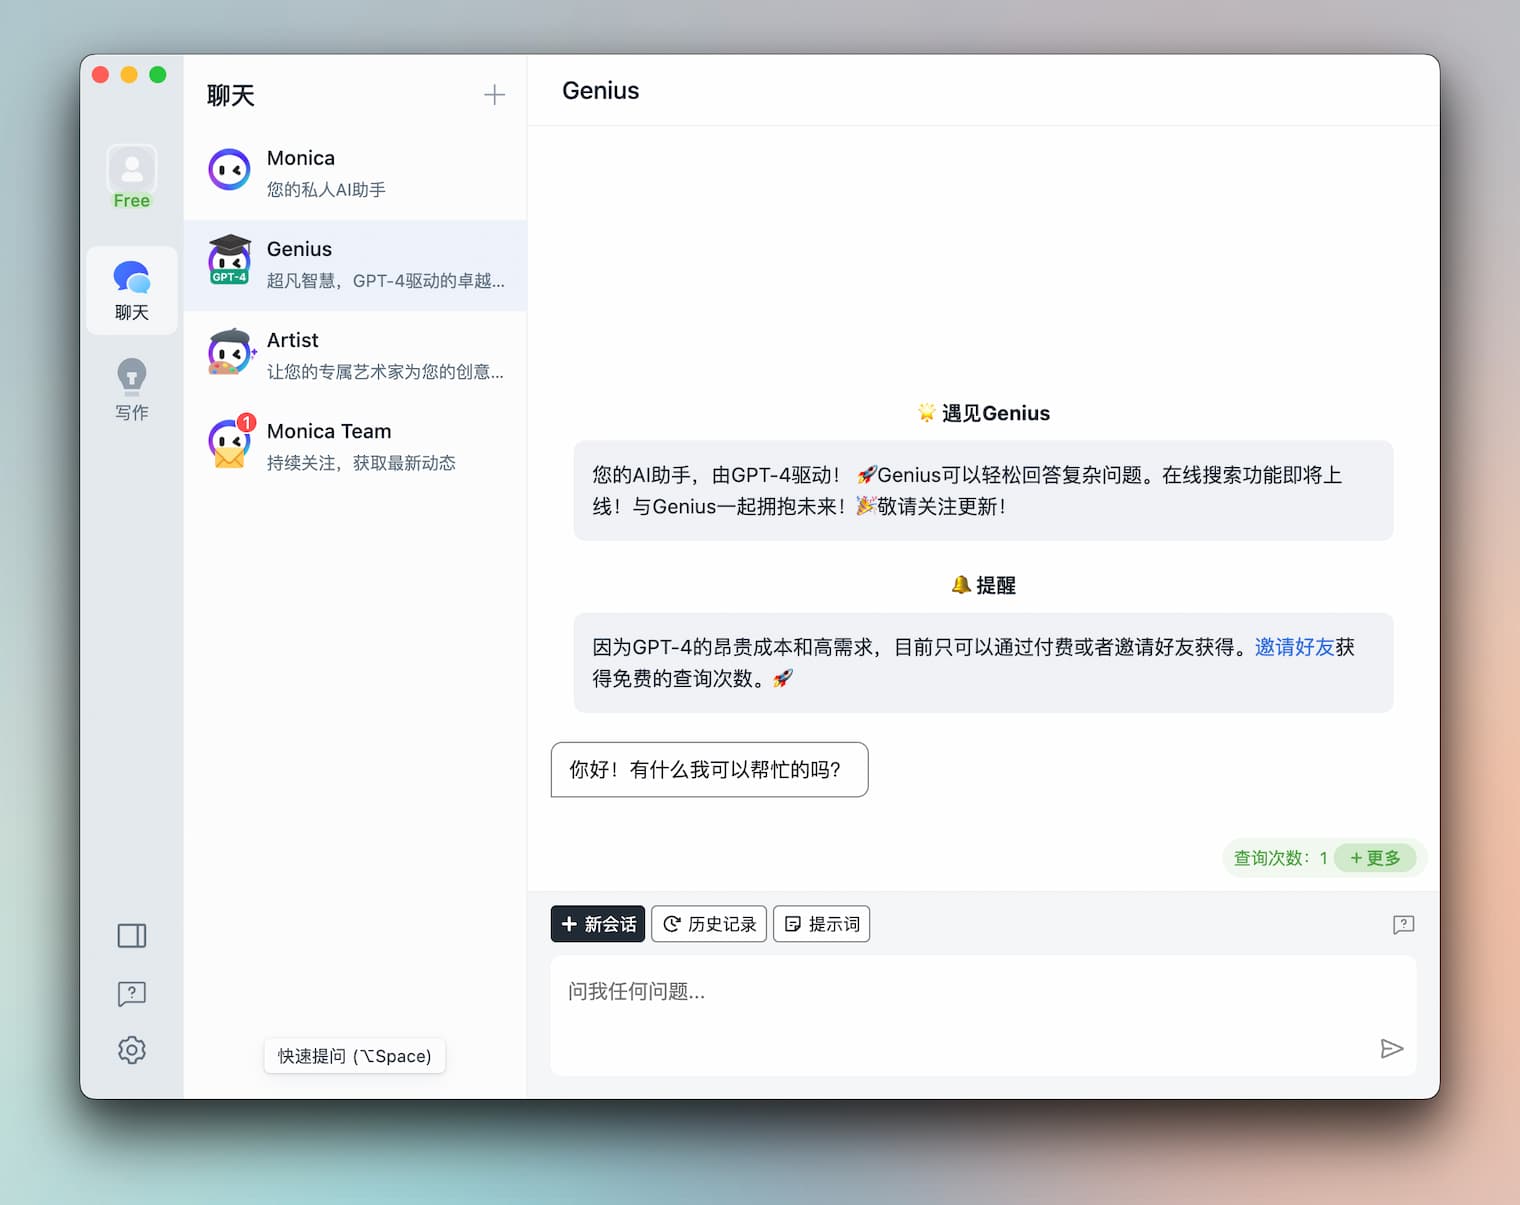Screen dimensions: 1520x1205
Task: Click the Free account avatar
Action: click(x=132, y=176)
